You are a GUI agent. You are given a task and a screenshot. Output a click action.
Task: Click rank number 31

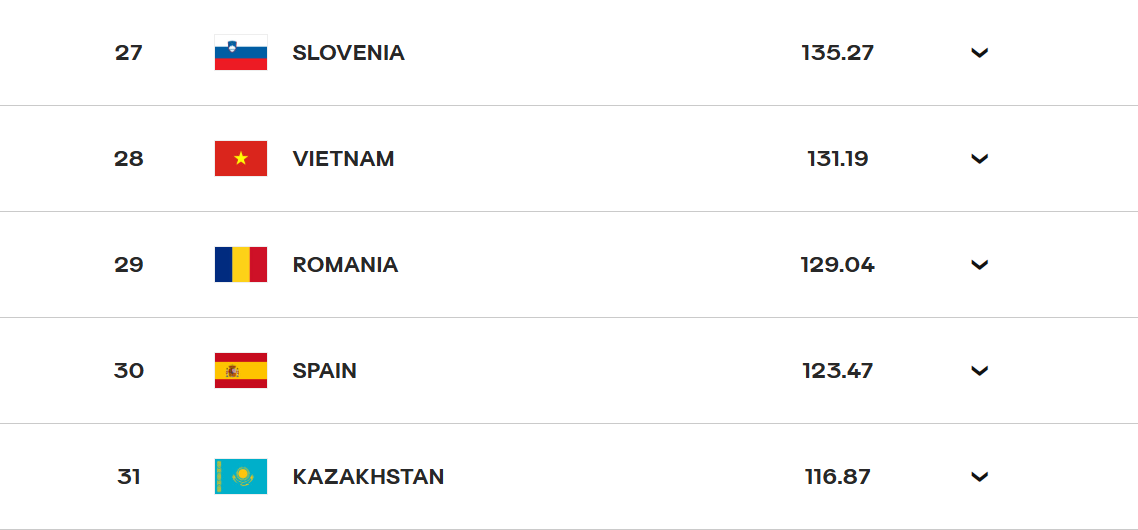coord(128,476)
